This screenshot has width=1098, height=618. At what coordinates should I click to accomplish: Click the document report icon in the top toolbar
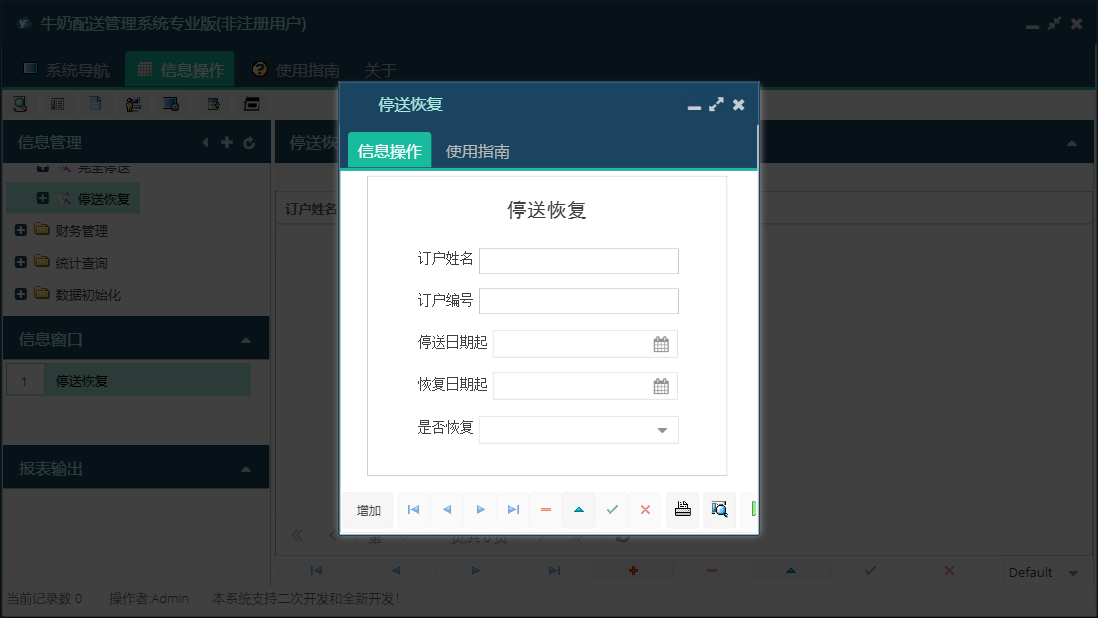pos(95,103)
